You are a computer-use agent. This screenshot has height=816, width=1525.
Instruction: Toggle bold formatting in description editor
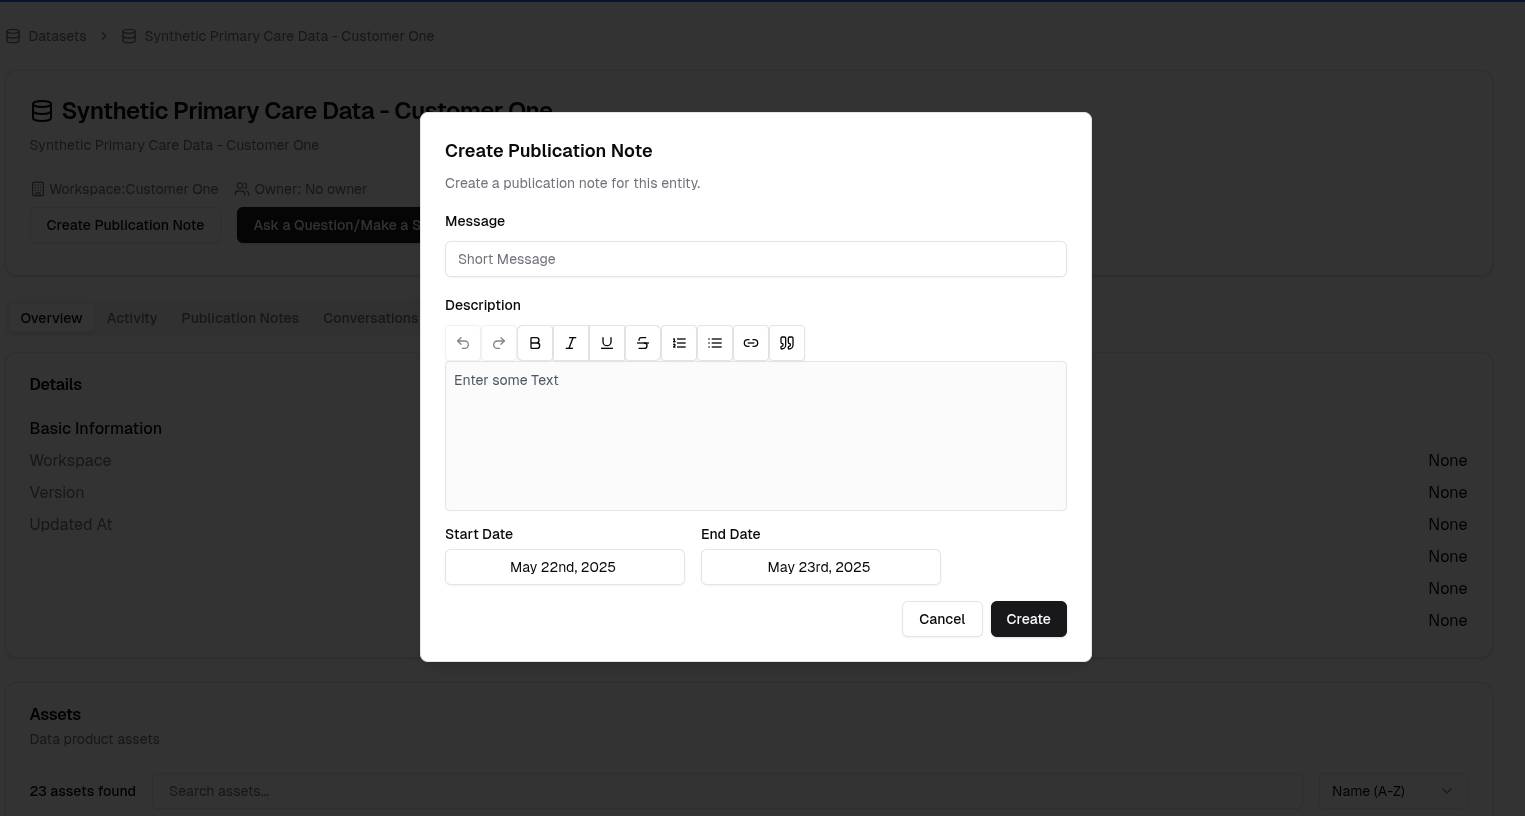click(x=535, y=343)
